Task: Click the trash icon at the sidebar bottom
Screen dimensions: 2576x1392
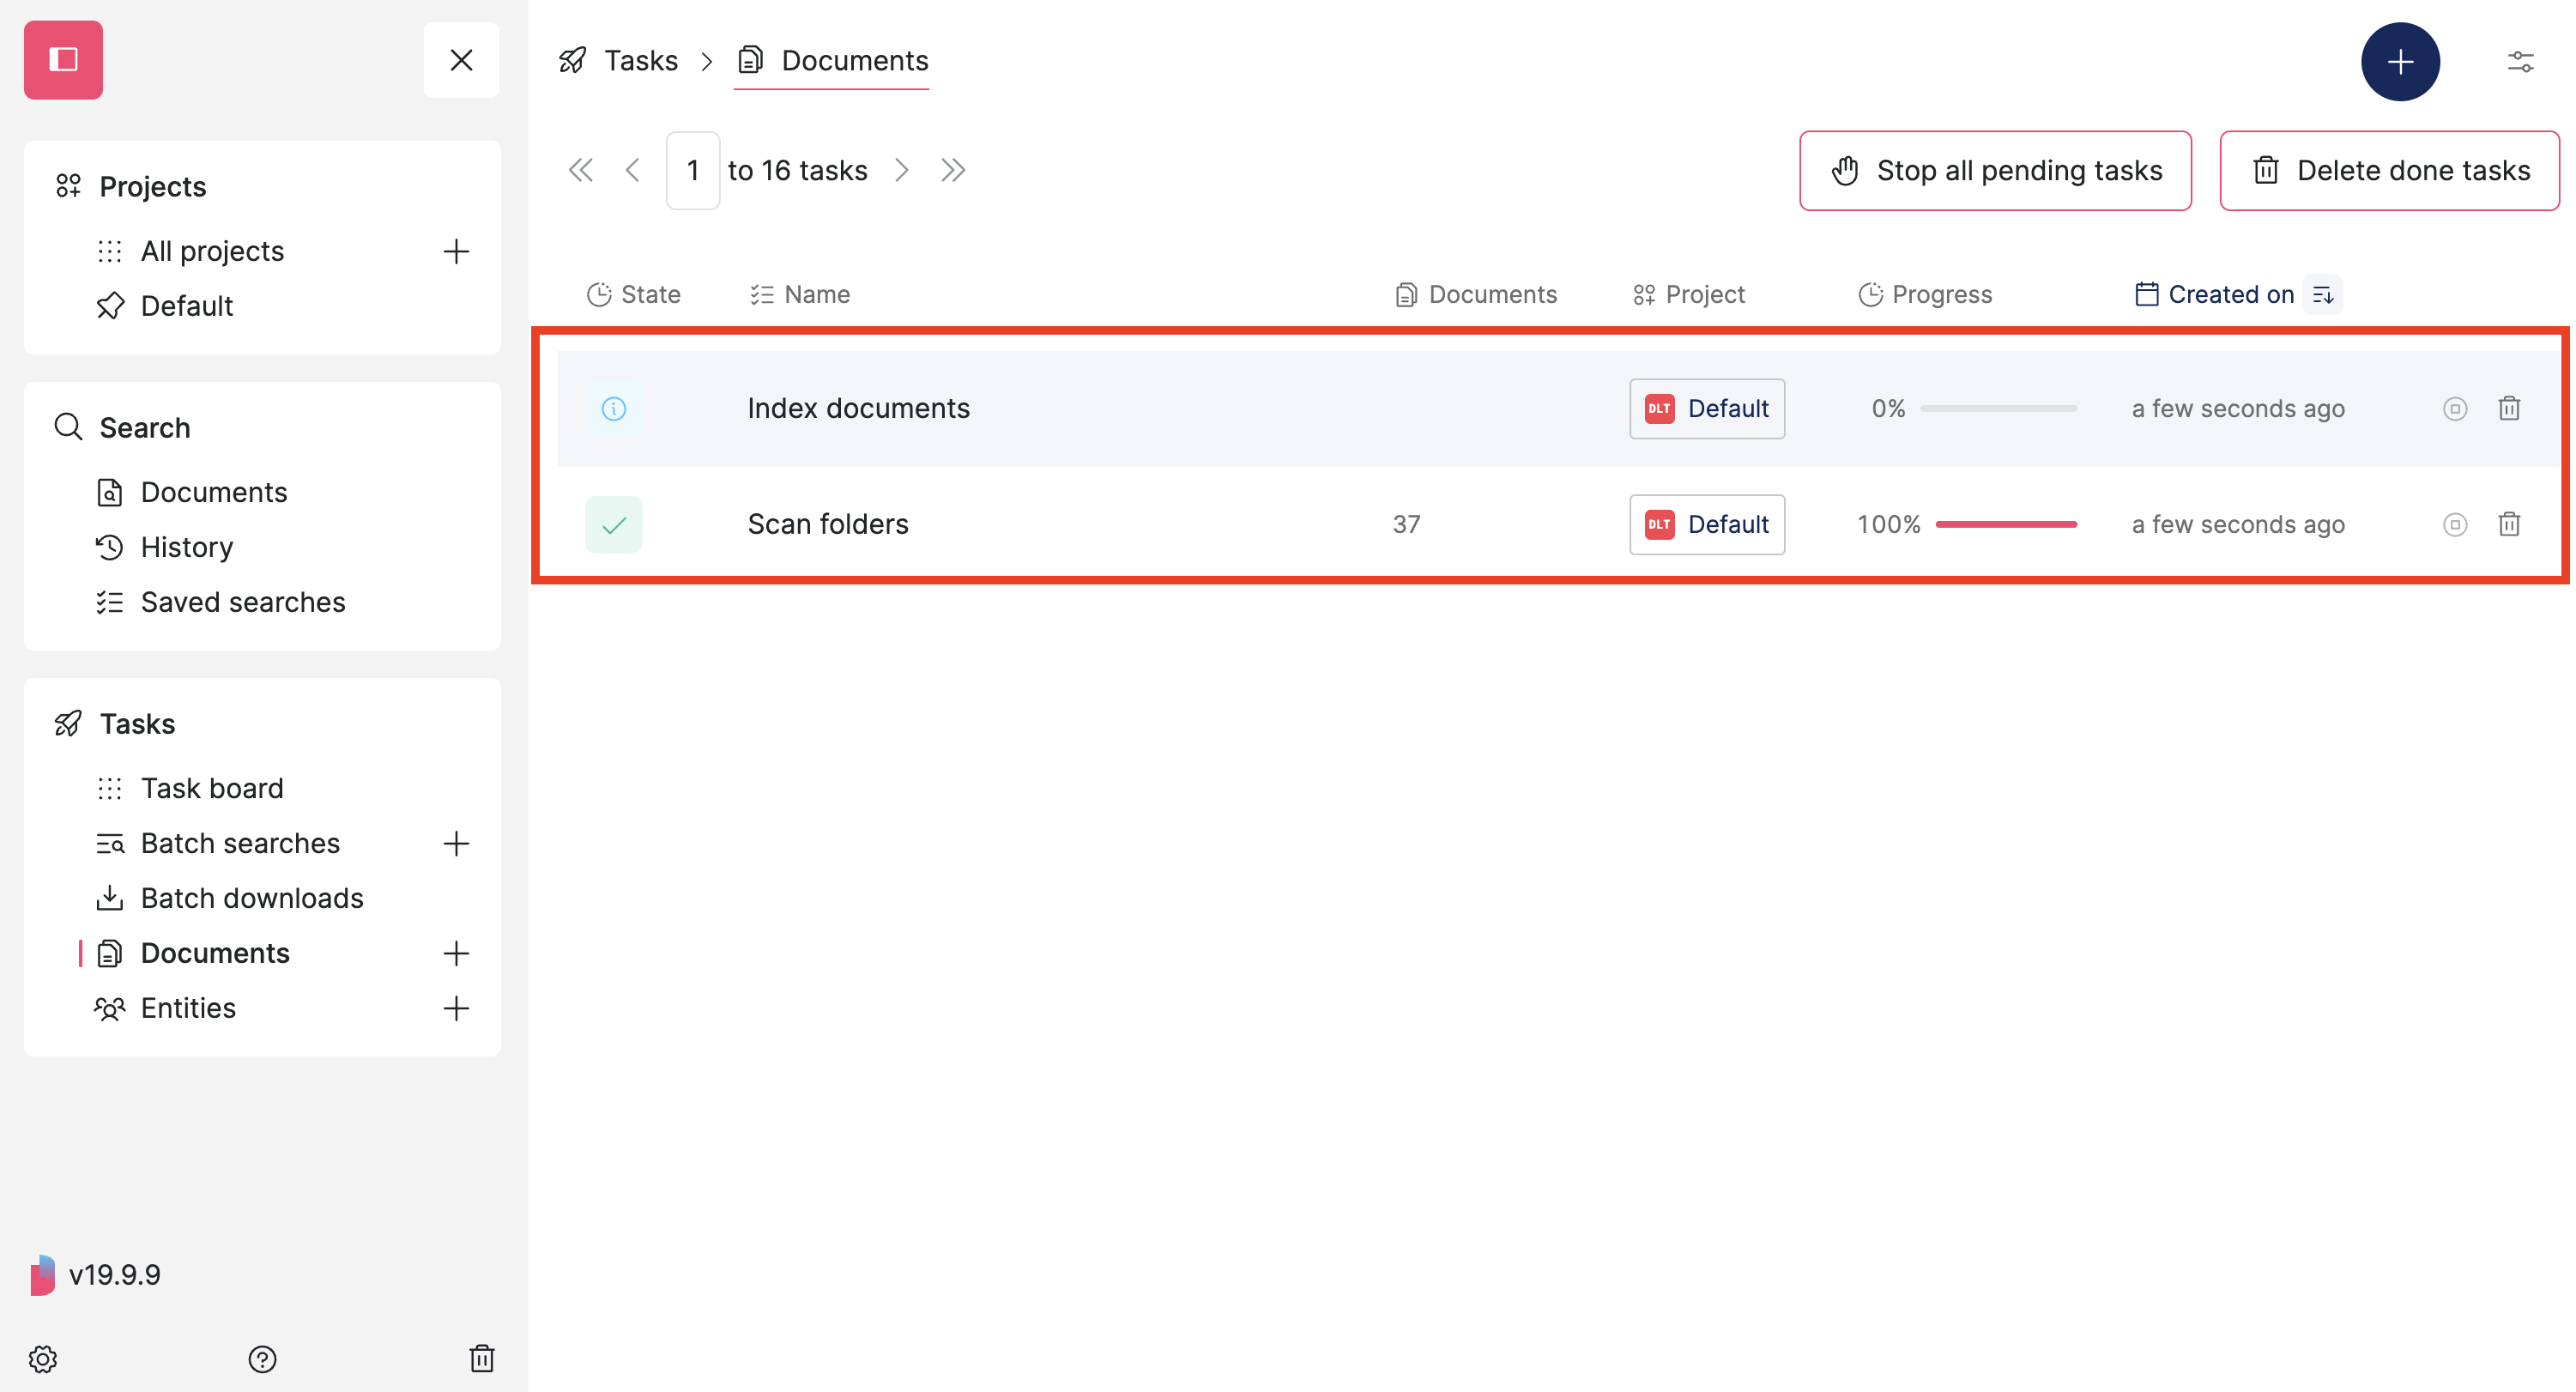Action: point(482,1359)
